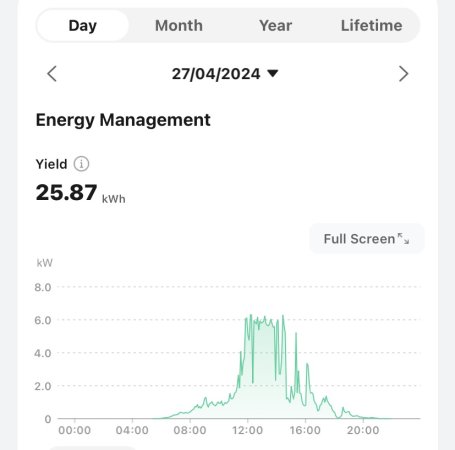Click the 08:00 label on time axis
The width and height of the screenshot is (455, 450).
[190, 430]
